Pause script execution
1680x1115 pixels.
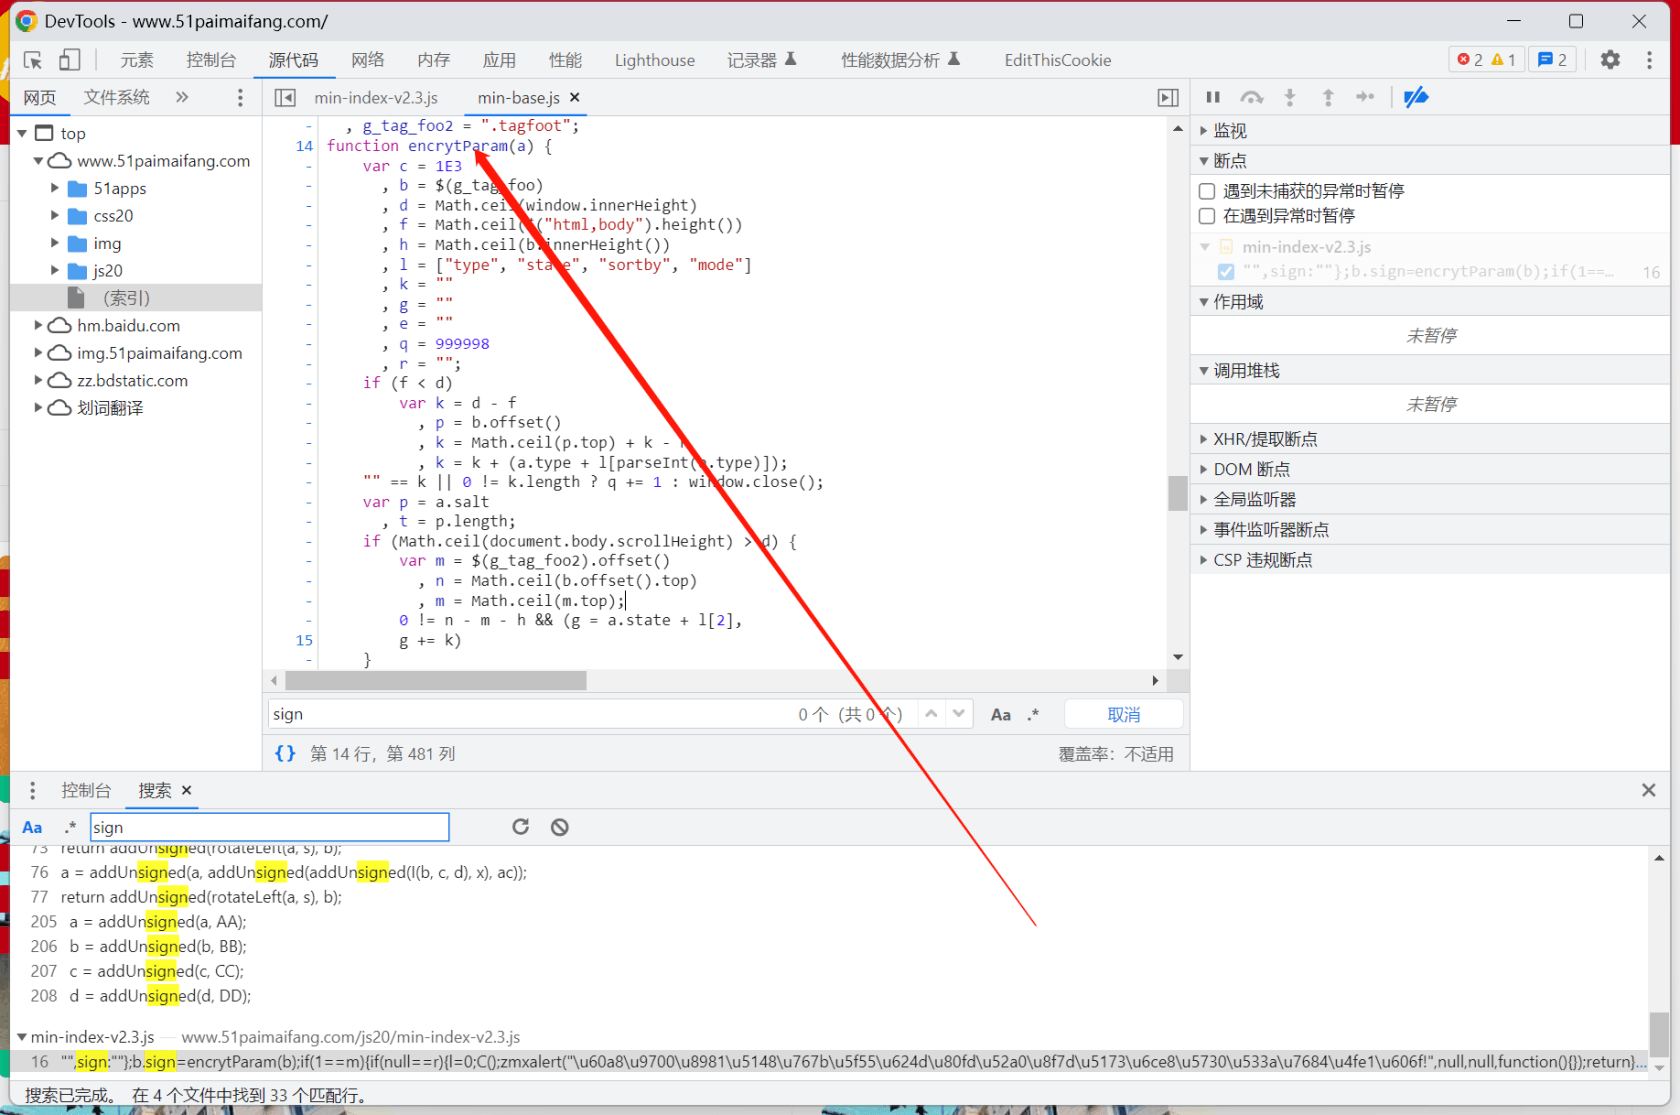(x=1213, y=97)
